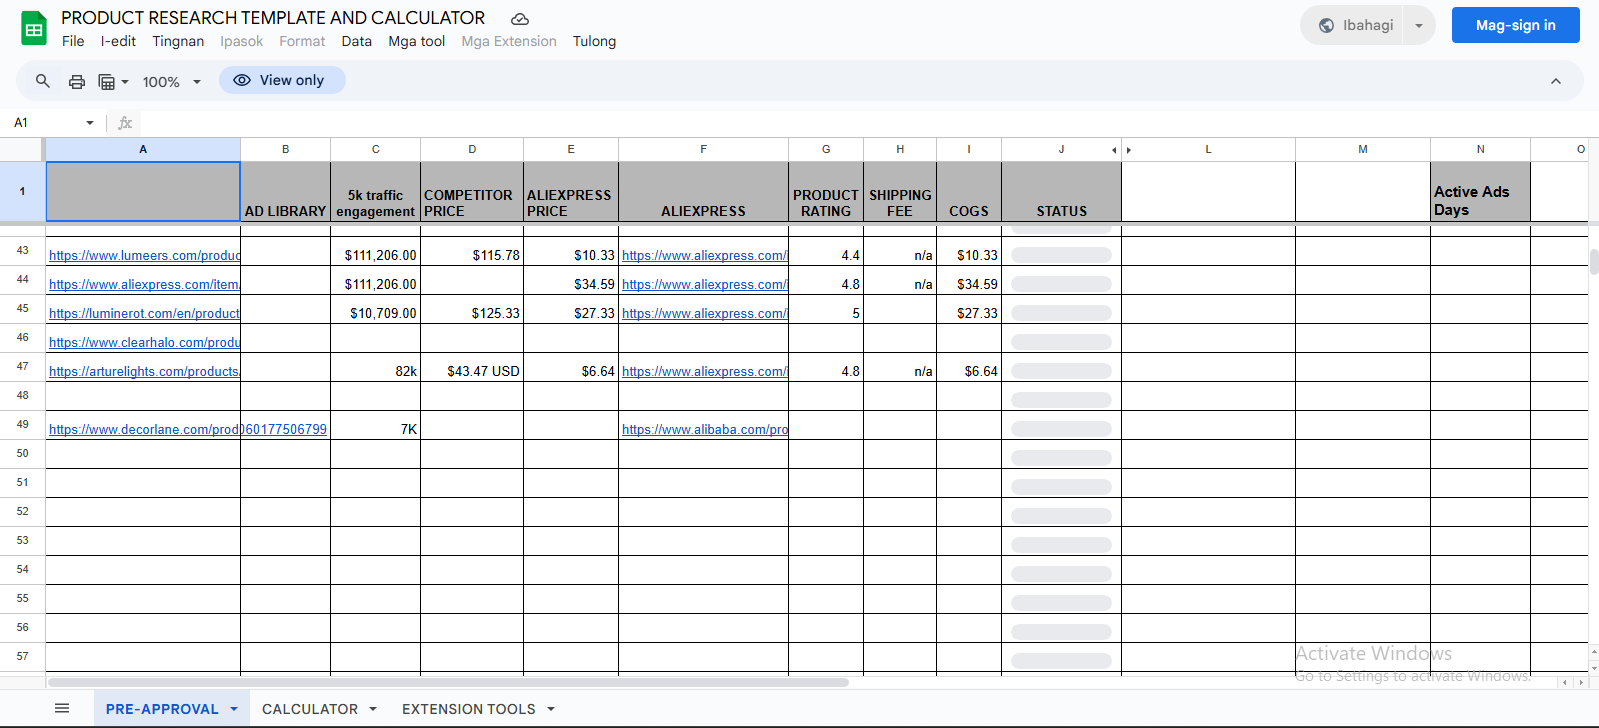
Task: Open the File menu
Action: (x=73, y=41)
